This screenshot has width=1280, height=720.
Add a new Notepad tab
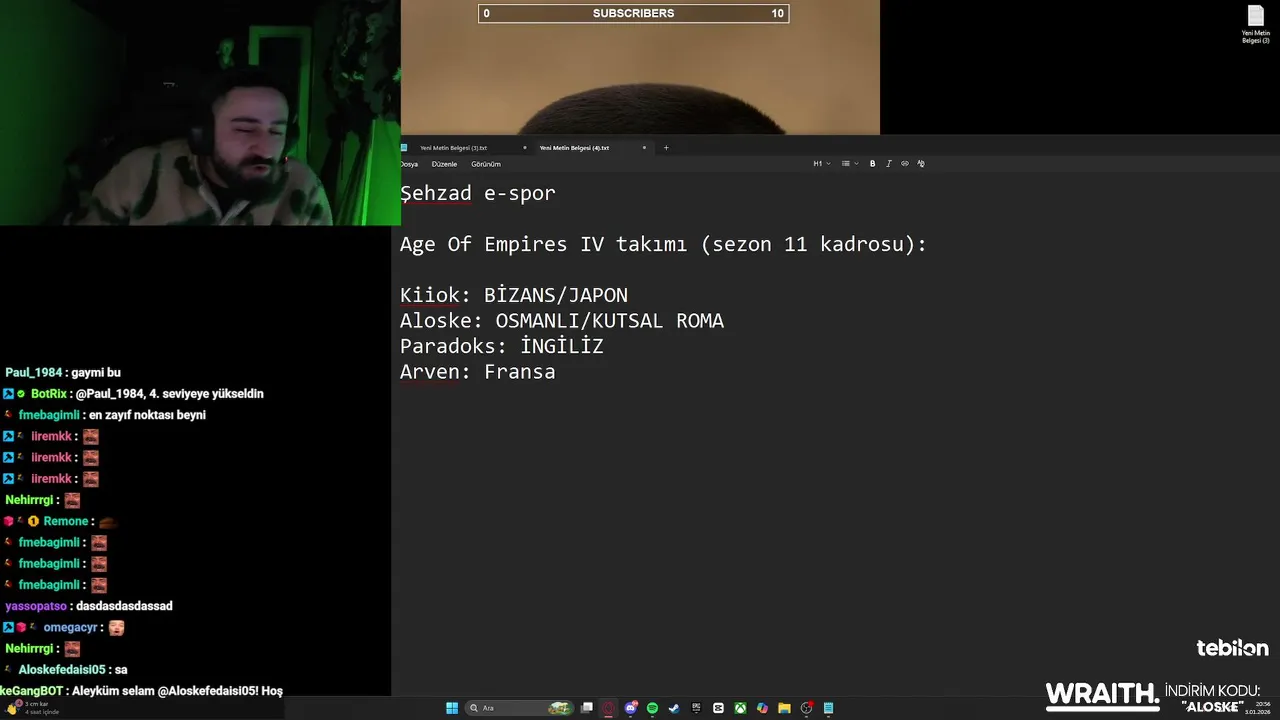click(x=666, y=148)
